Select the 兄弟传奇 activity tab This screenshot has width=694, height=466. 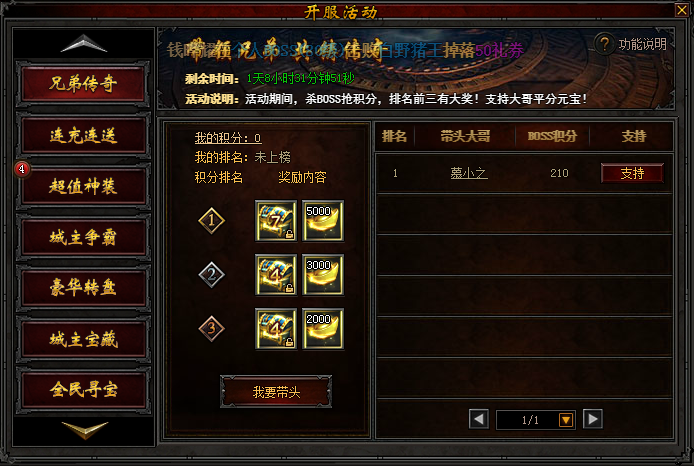pyautogui.click(x=83, y=84)
